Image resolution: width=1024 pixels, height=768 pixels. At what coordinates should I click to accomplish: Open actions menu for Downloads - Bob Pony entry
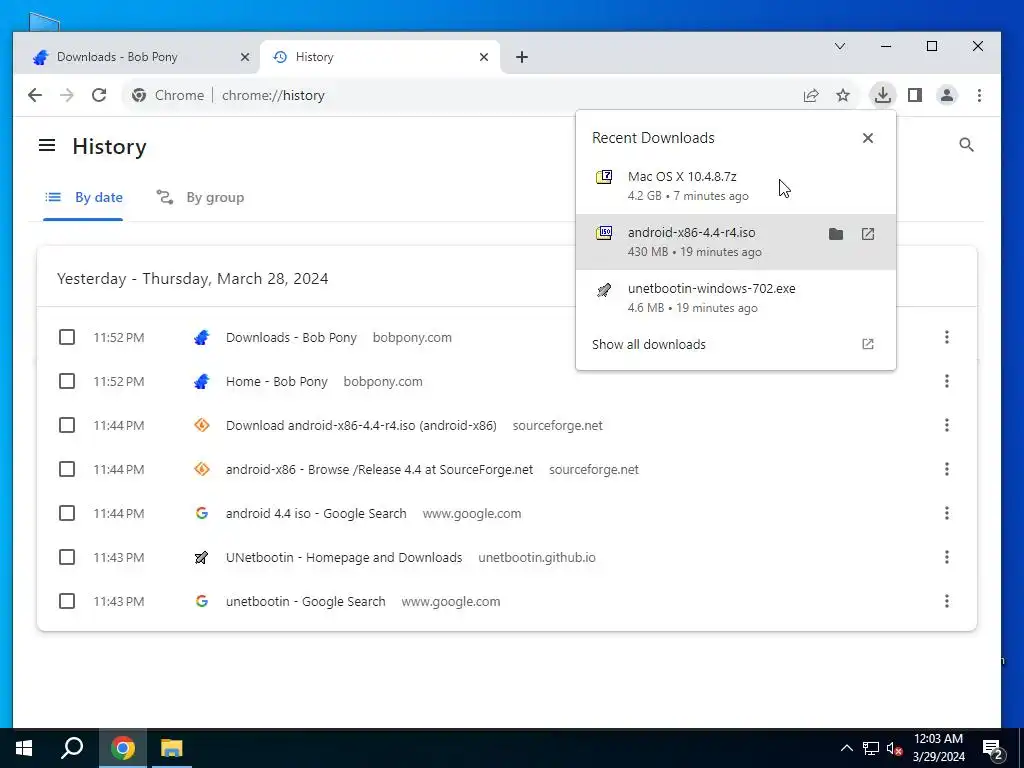tap(946, 337)
